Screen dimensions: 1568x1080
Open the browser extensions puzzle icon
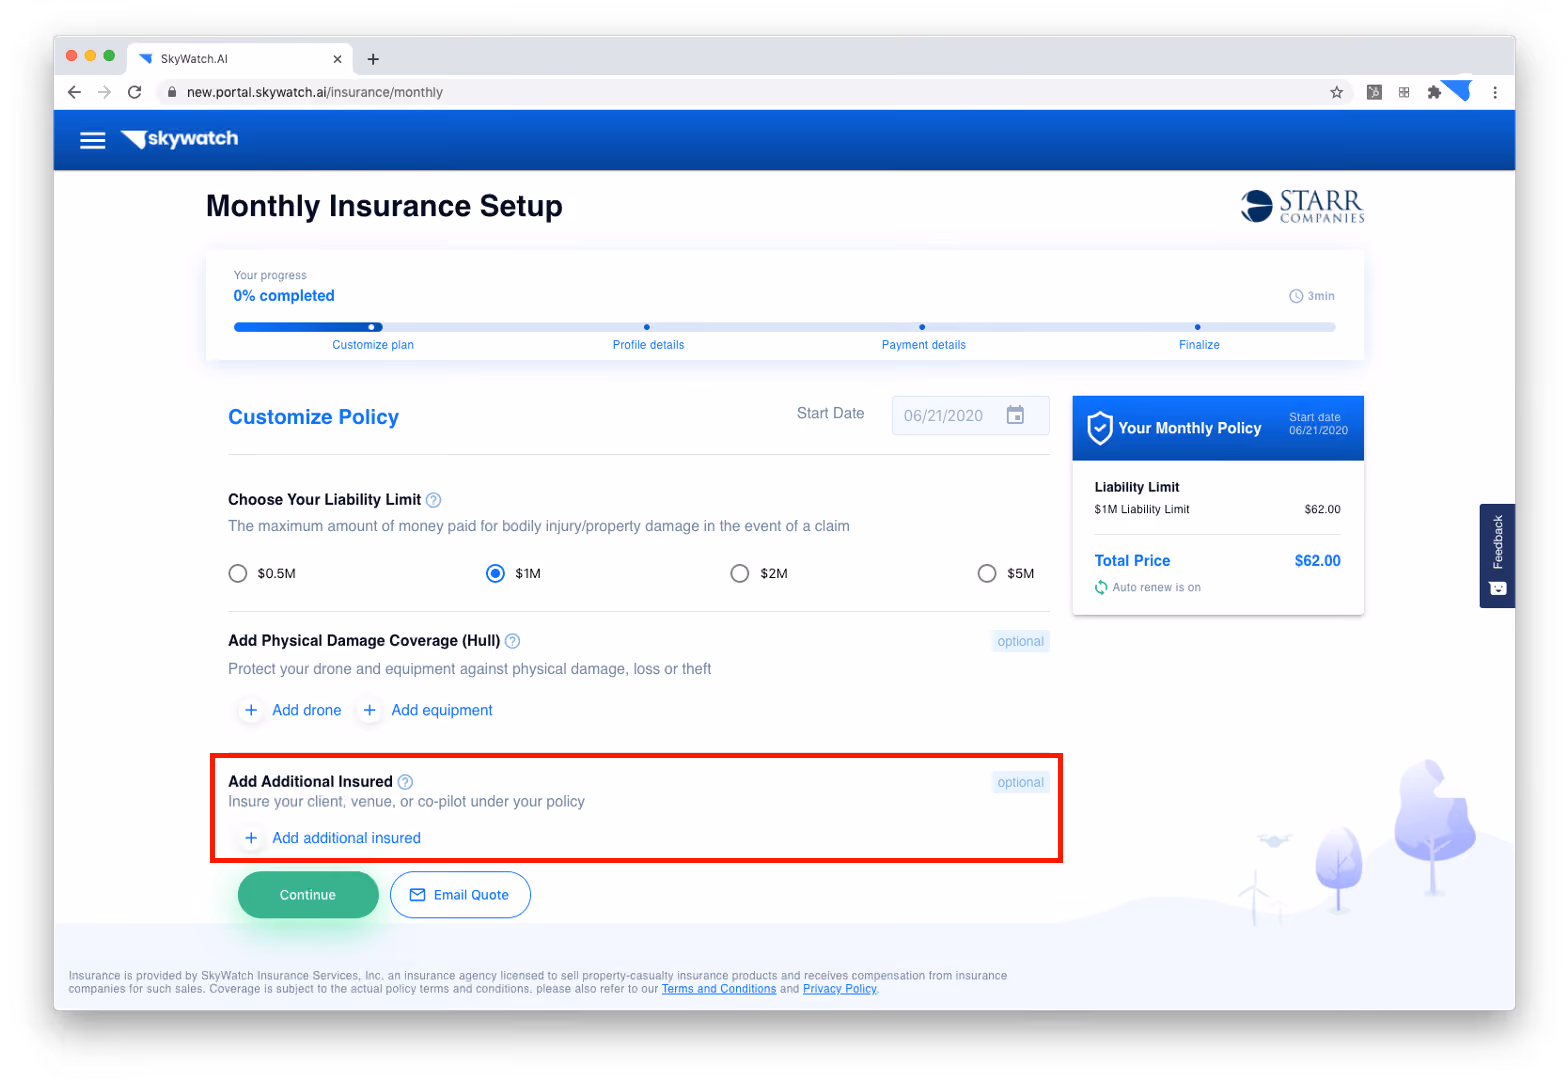tap(1434, 92)
